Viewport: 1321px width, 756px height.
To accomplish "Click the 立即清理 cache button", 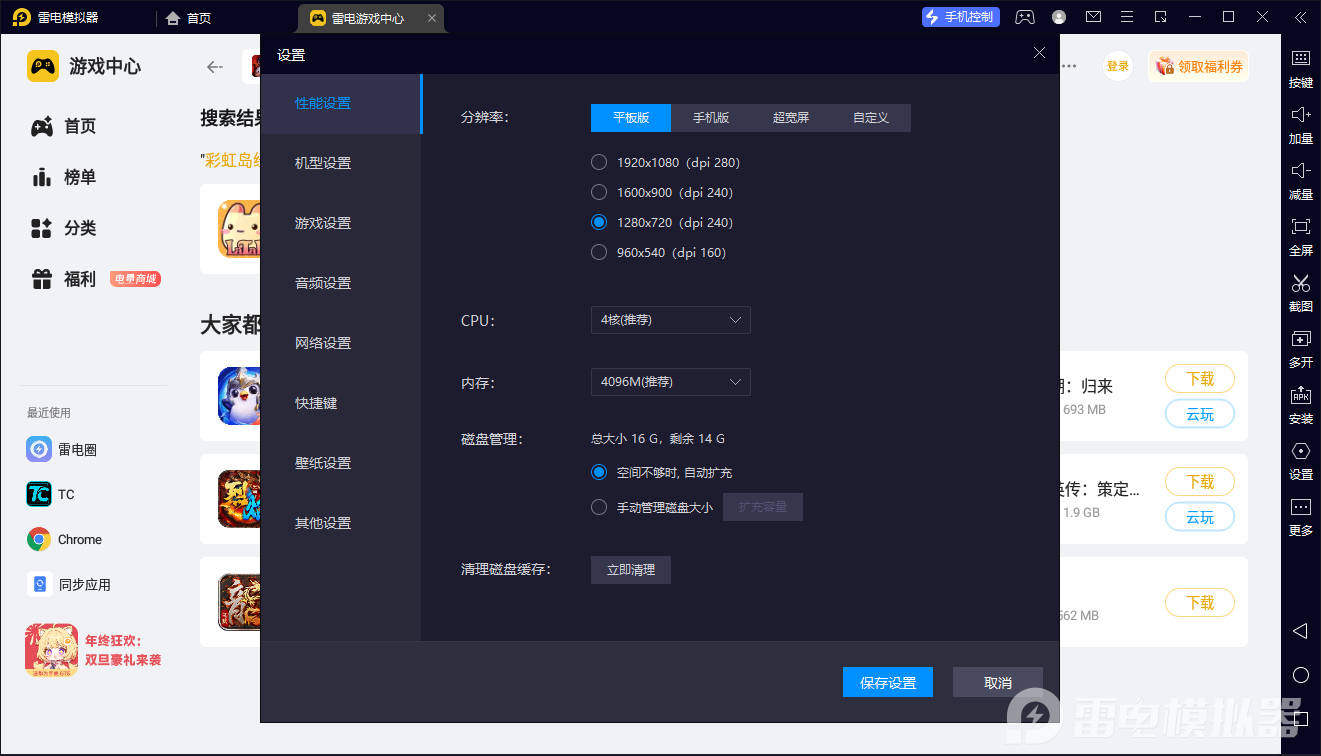I will click(630, 570).
